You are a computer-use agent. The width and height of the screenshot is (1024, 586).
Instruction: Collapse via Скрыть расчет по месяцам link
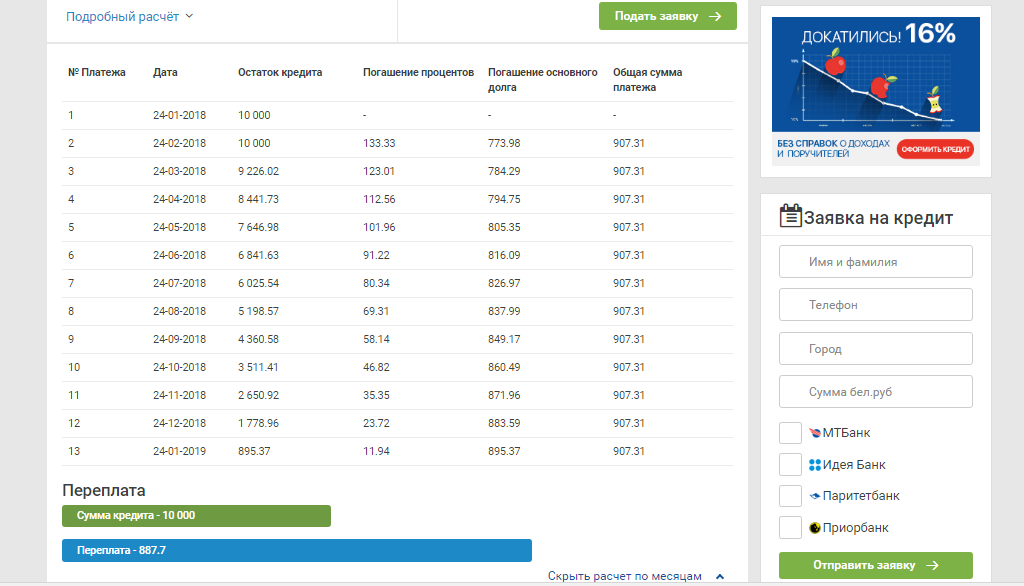(x=635, y=576)
